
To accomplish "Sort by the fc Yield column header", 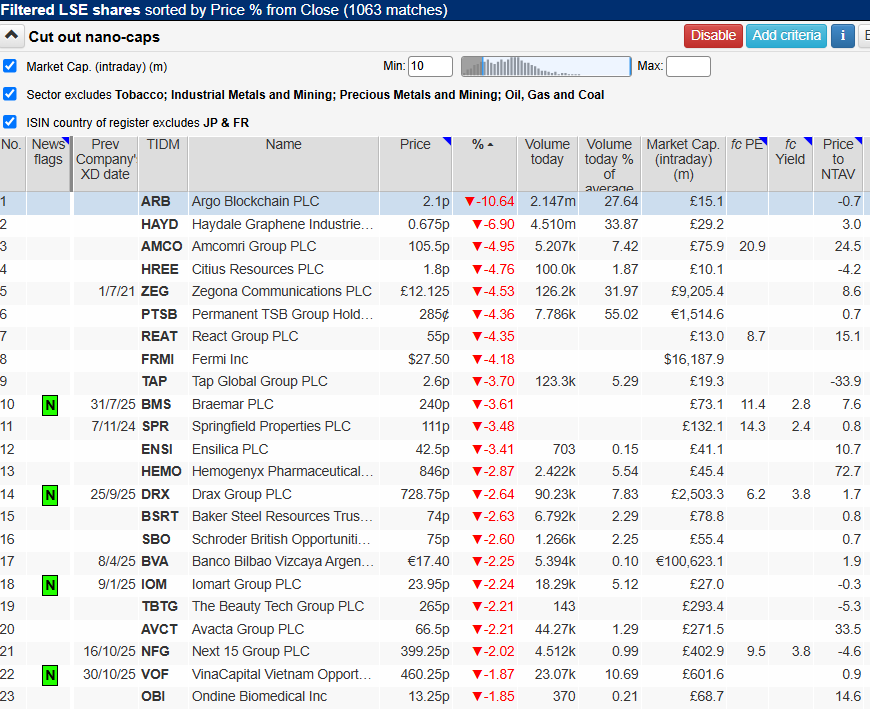I will pyautogui.click(x=791, y=164).
